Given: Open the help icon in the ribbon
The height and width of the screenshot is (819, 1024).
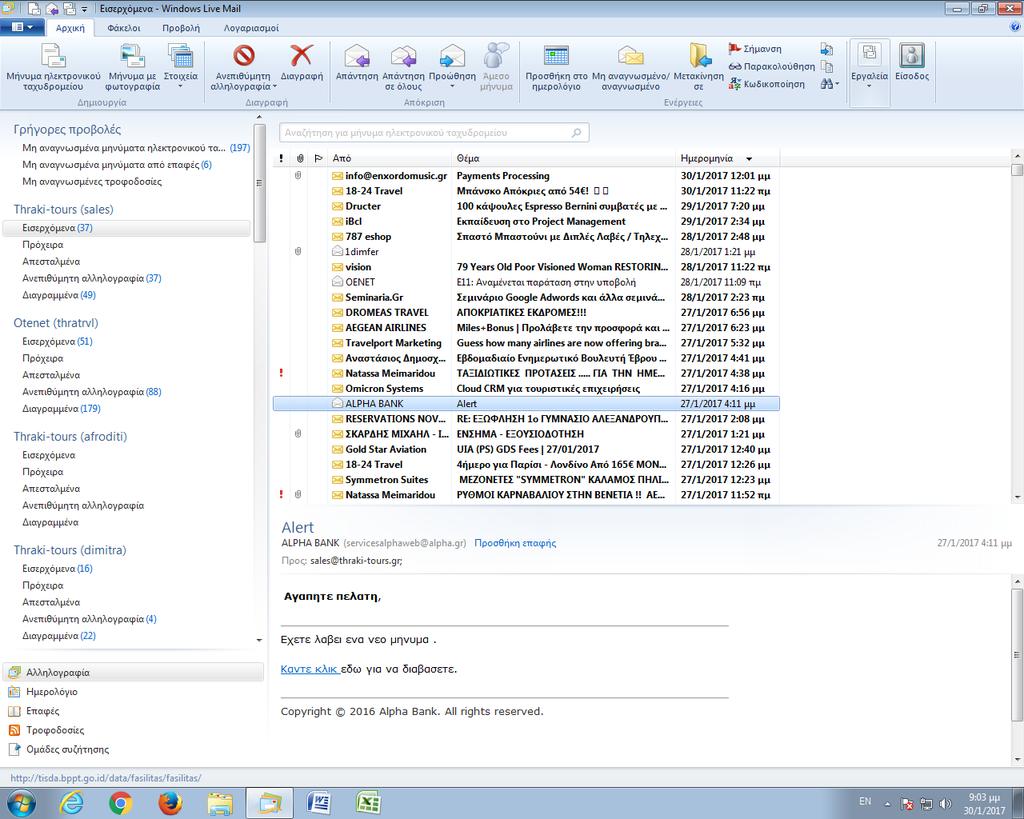Looking at the screenshot, I should 1015,27.
